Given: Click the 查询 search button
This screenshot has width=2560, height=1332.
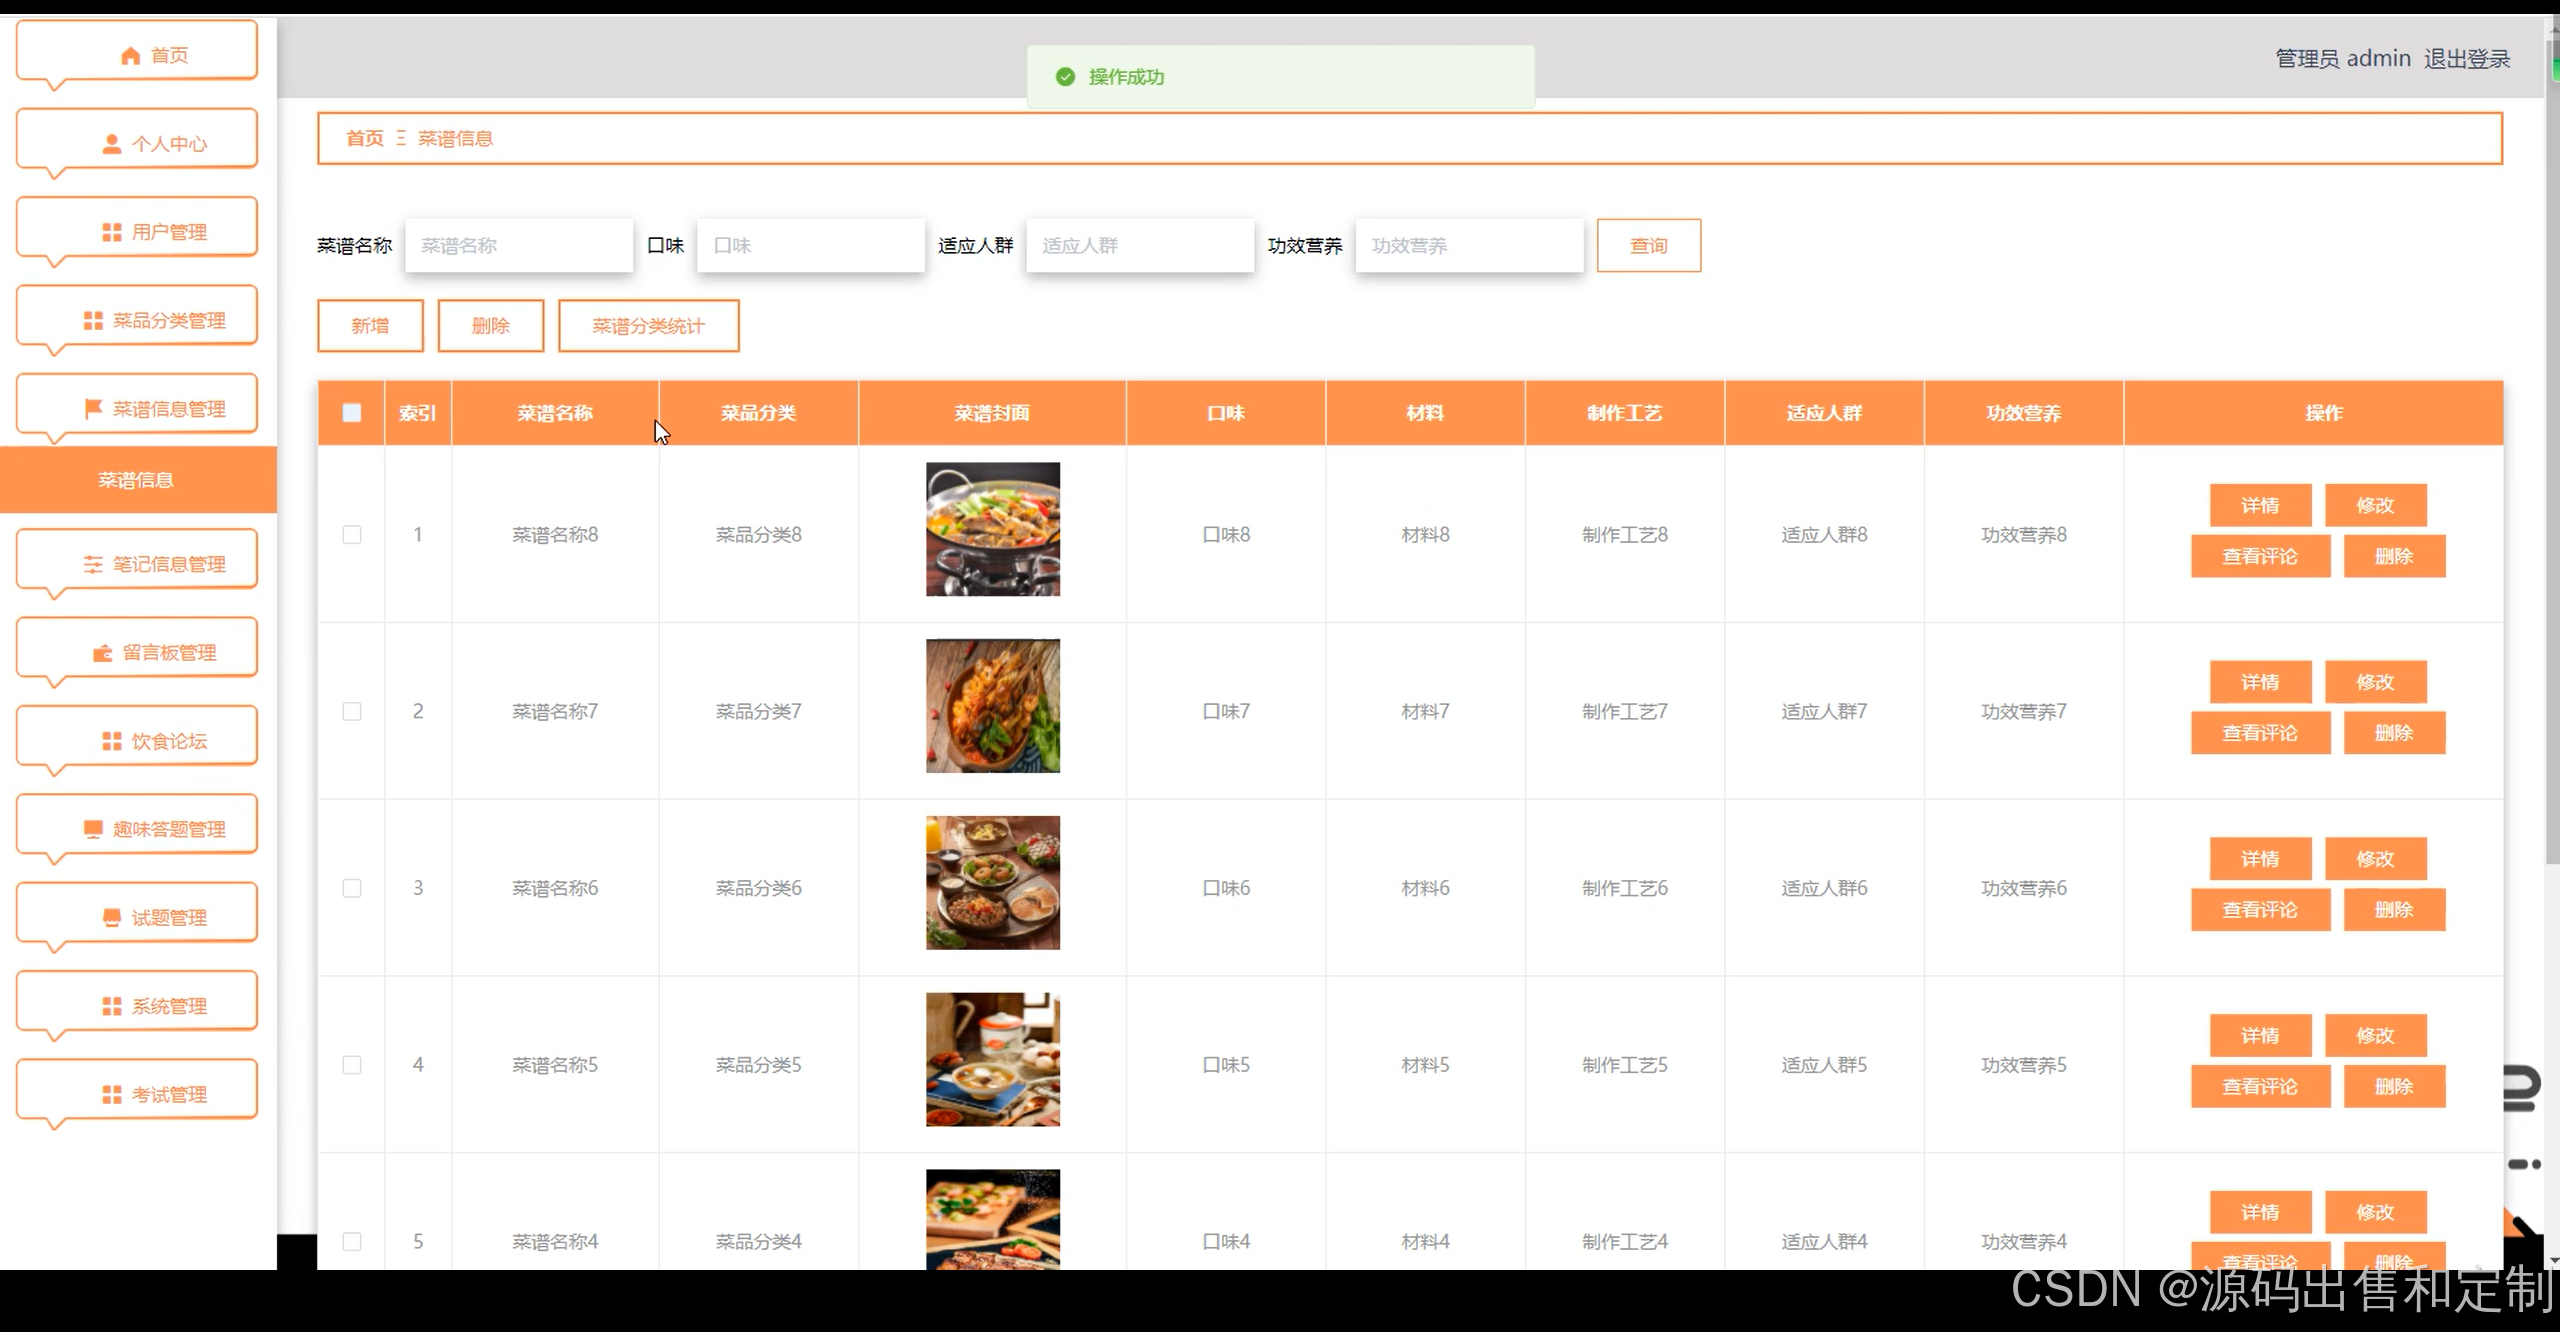Looking at the screenshot, I should pos(1648,246).
